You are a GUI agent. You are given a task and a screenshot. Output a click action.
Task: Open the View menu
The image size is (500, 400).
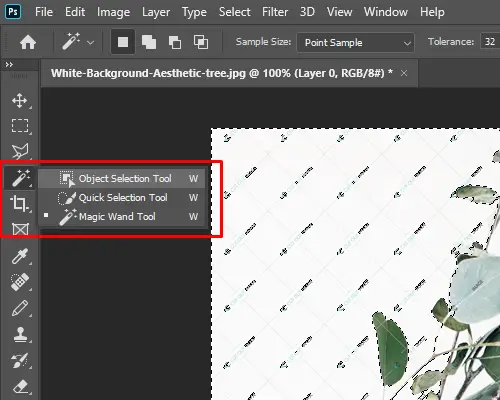[339, 12]
